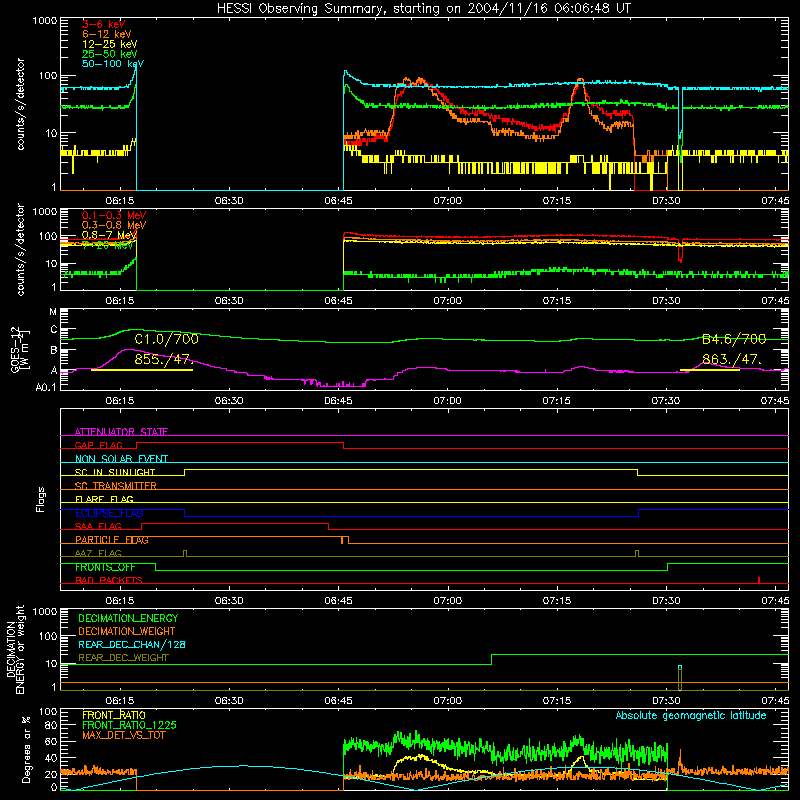
Task: Click the yellow flare bar under 863./47.
Action: pos(710,370)
